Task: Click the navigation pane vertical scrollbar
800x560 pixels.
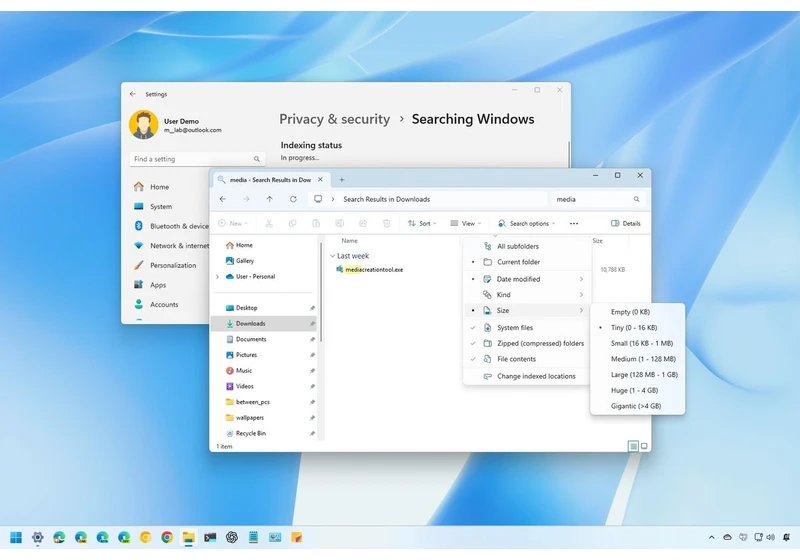Action: (x=321, y=293)
